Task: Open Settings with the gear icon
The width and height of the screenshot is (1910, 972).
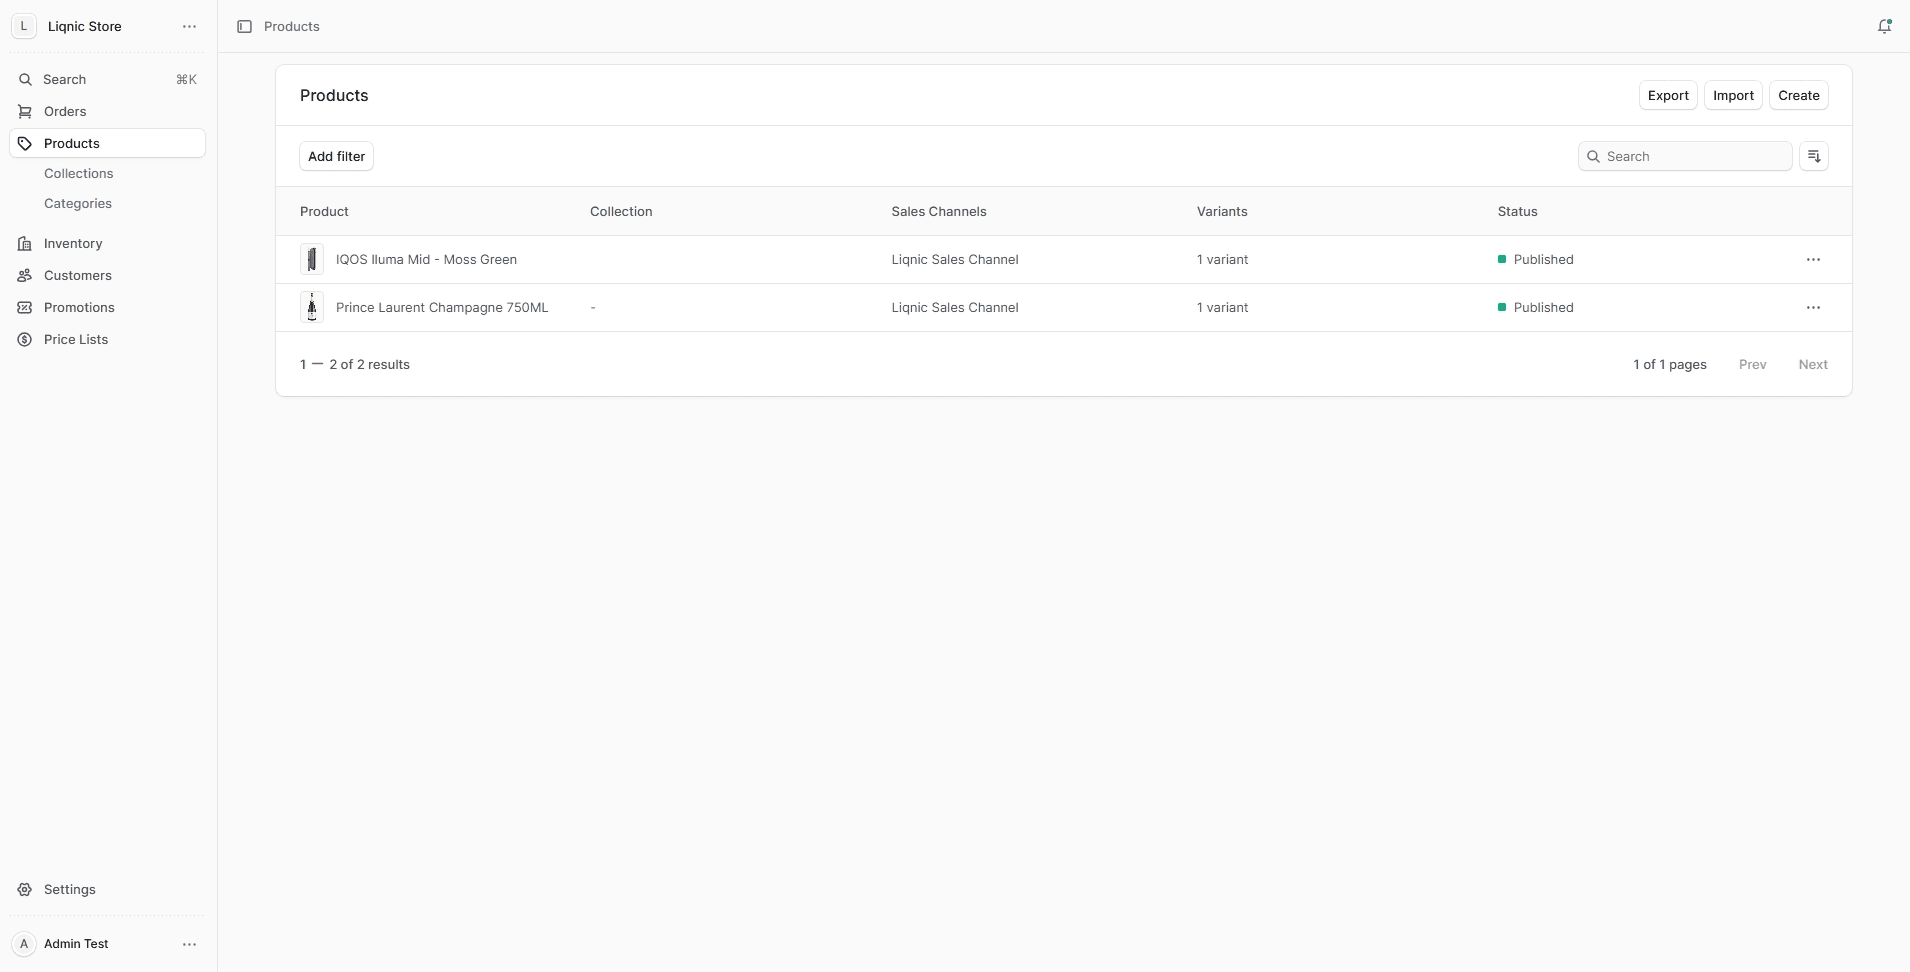Action: 24,889
